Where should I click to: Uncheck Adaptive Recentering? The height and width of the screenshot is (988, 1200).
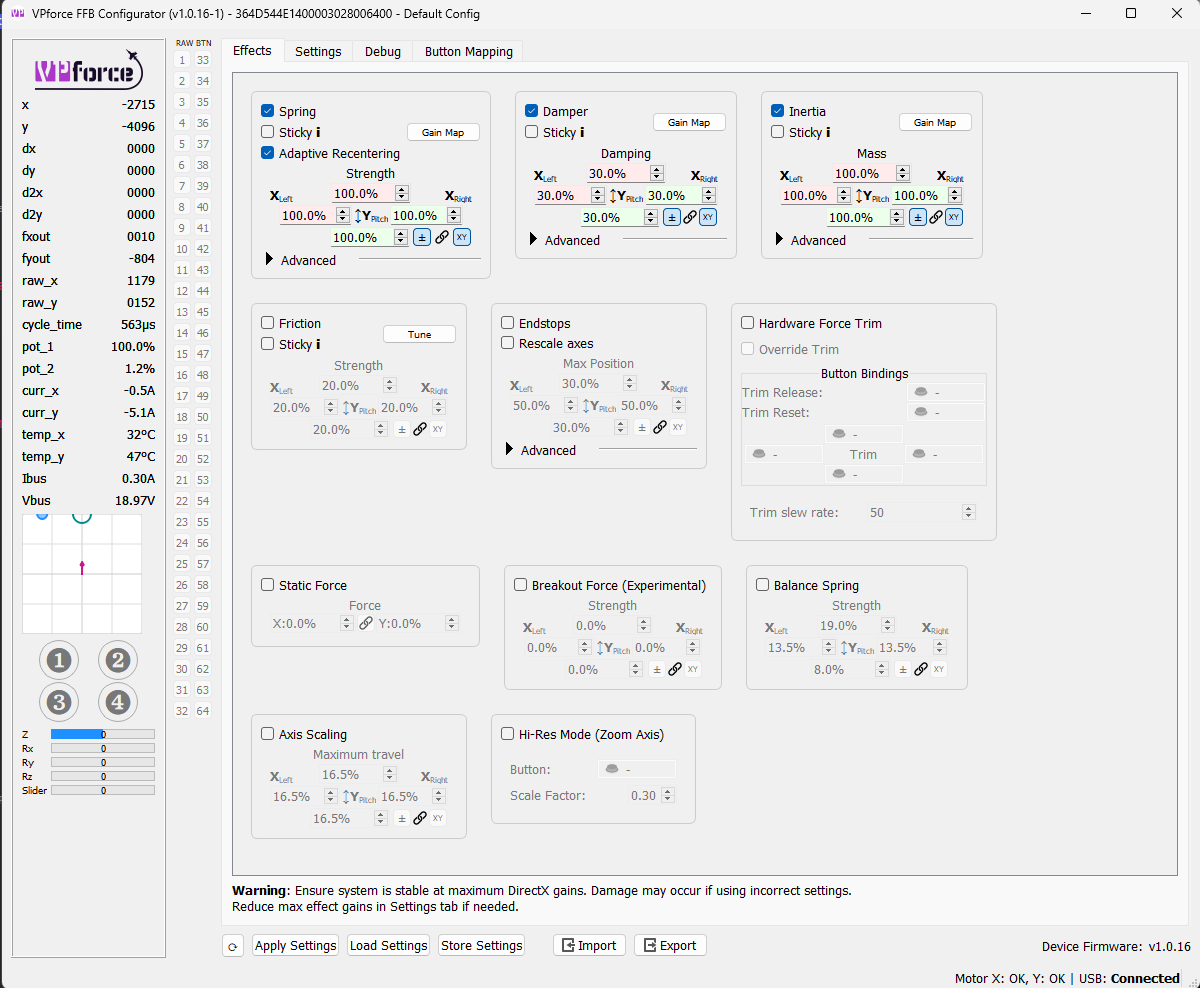pyautogui.click(x=268, y=153)
